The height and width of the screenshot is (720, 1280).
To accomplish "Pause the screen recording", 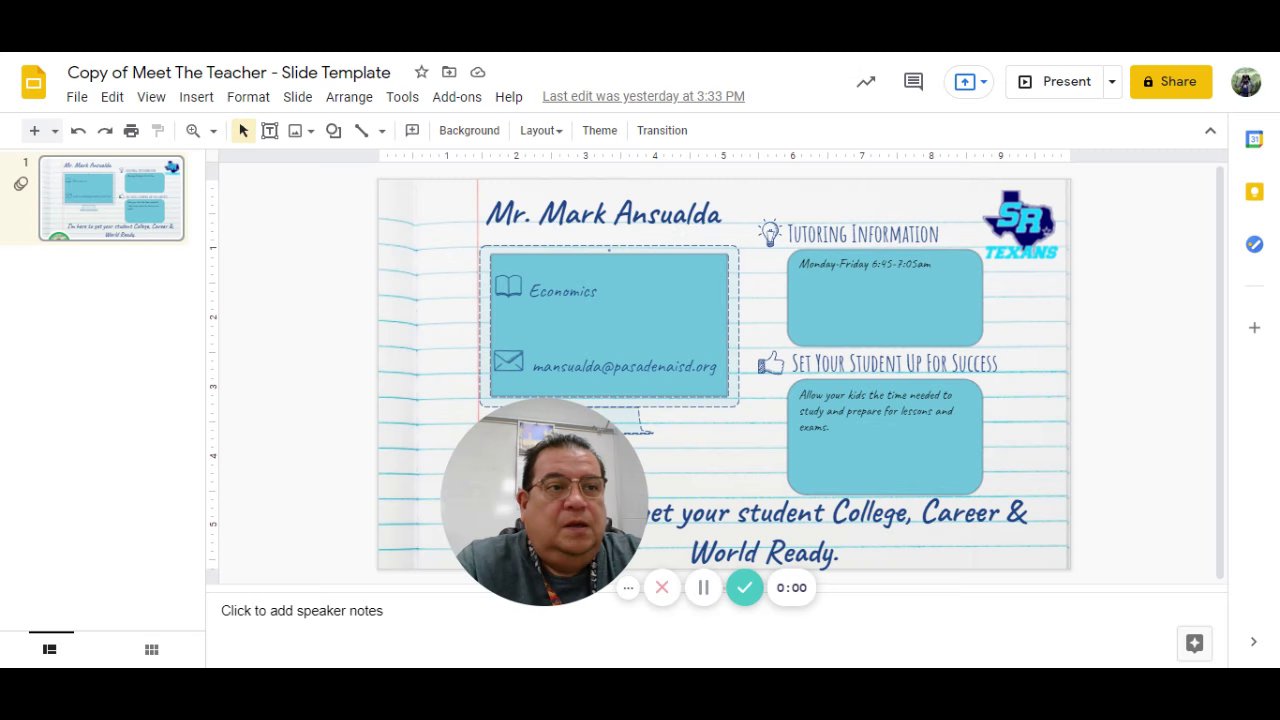I will point(703,588).
